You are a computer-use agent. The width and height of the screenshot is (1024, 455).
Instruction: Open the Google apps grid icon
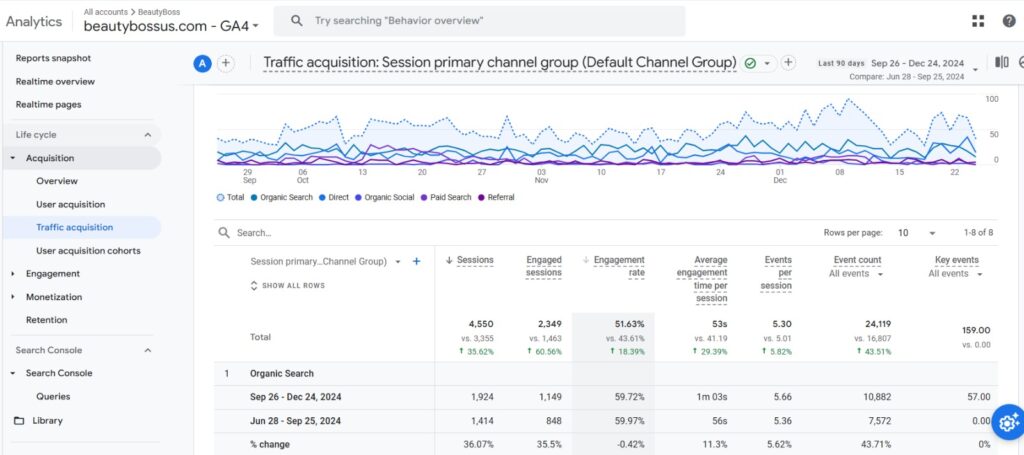click(x=977, y=21)
